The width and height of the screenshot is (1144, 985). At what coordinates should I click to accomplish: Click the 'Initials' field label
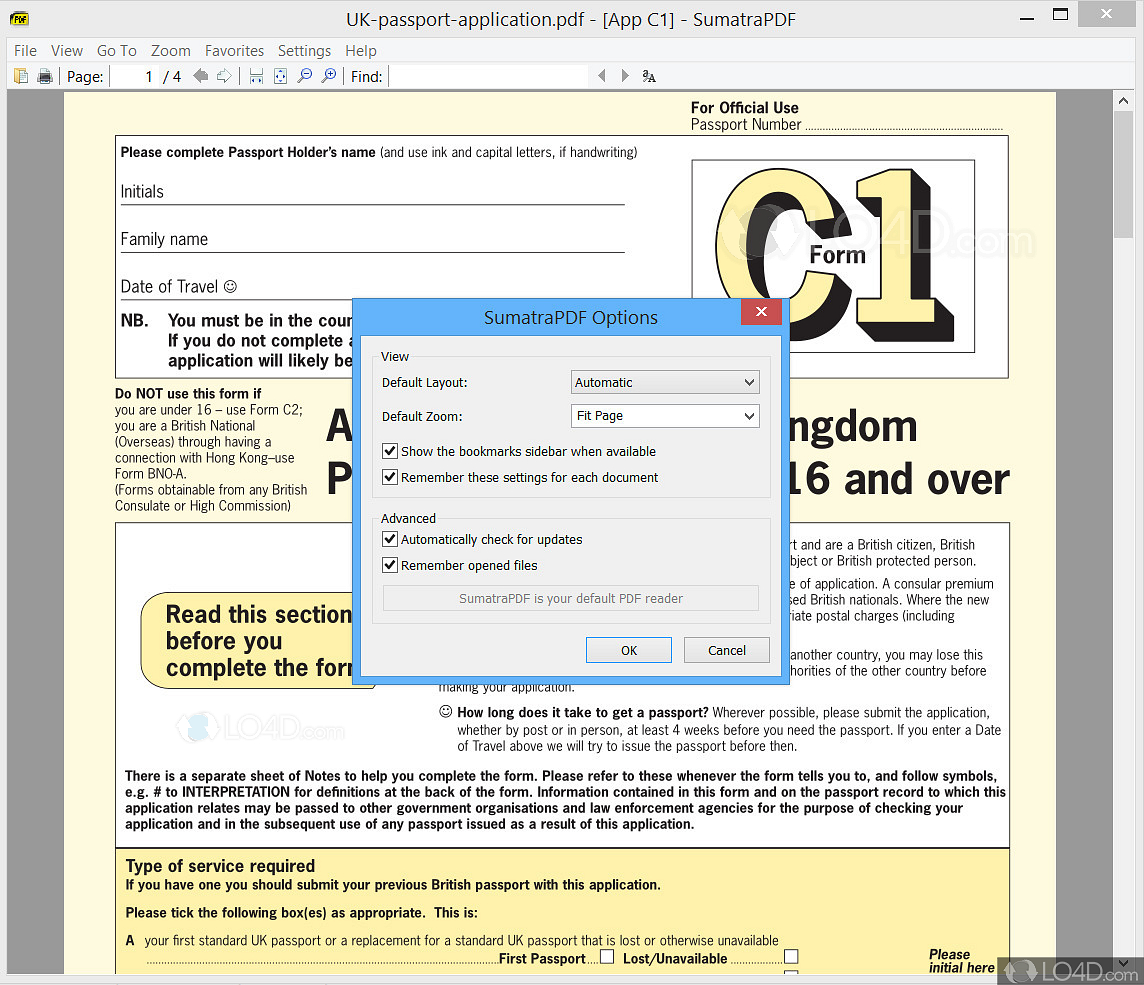[x=142, y=192]
